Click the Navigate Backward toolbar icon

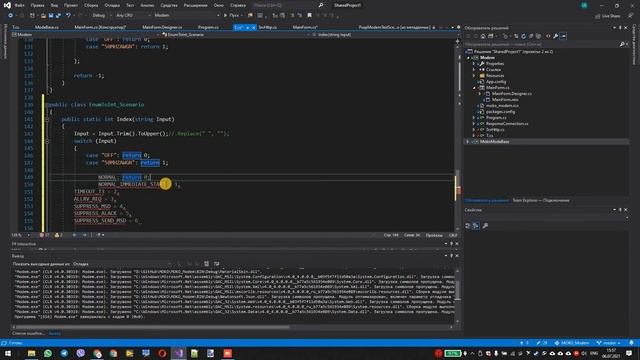click(10, 16)
